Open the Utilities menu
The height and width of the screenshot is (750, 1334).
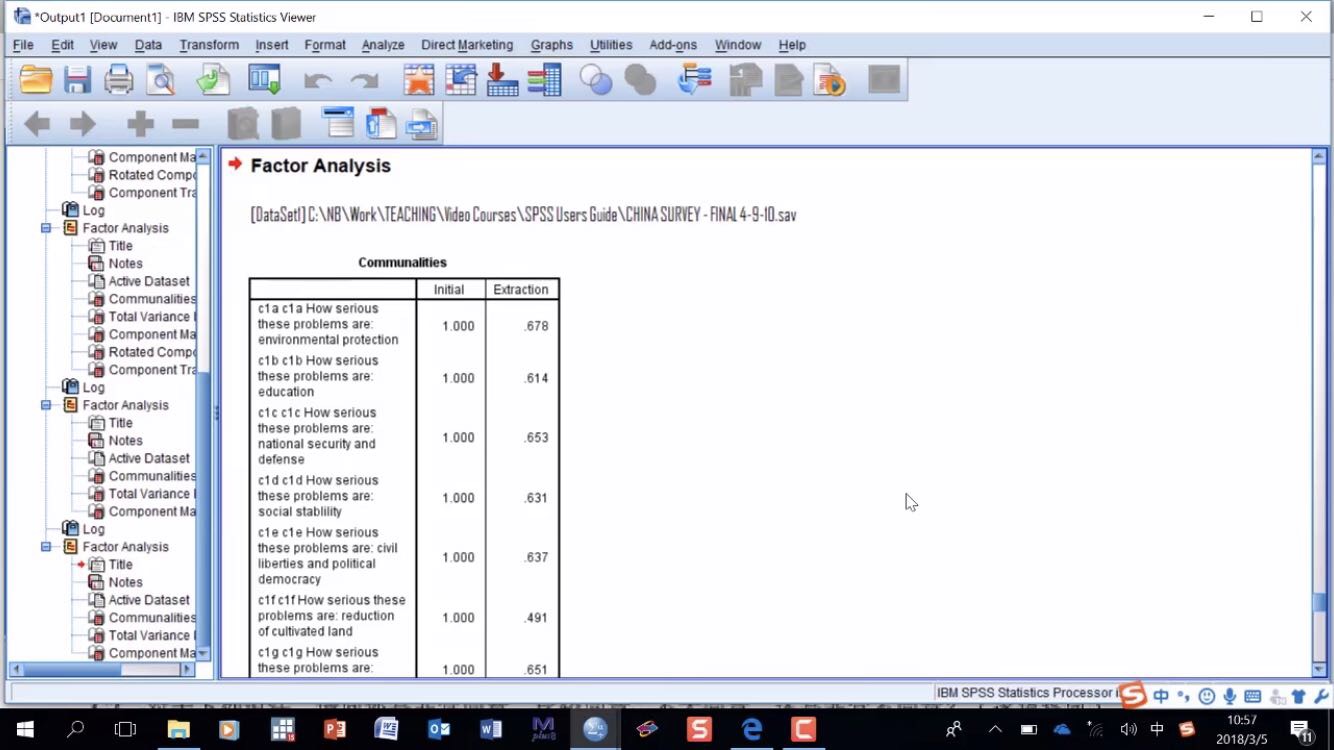click(x=611, y=45)
